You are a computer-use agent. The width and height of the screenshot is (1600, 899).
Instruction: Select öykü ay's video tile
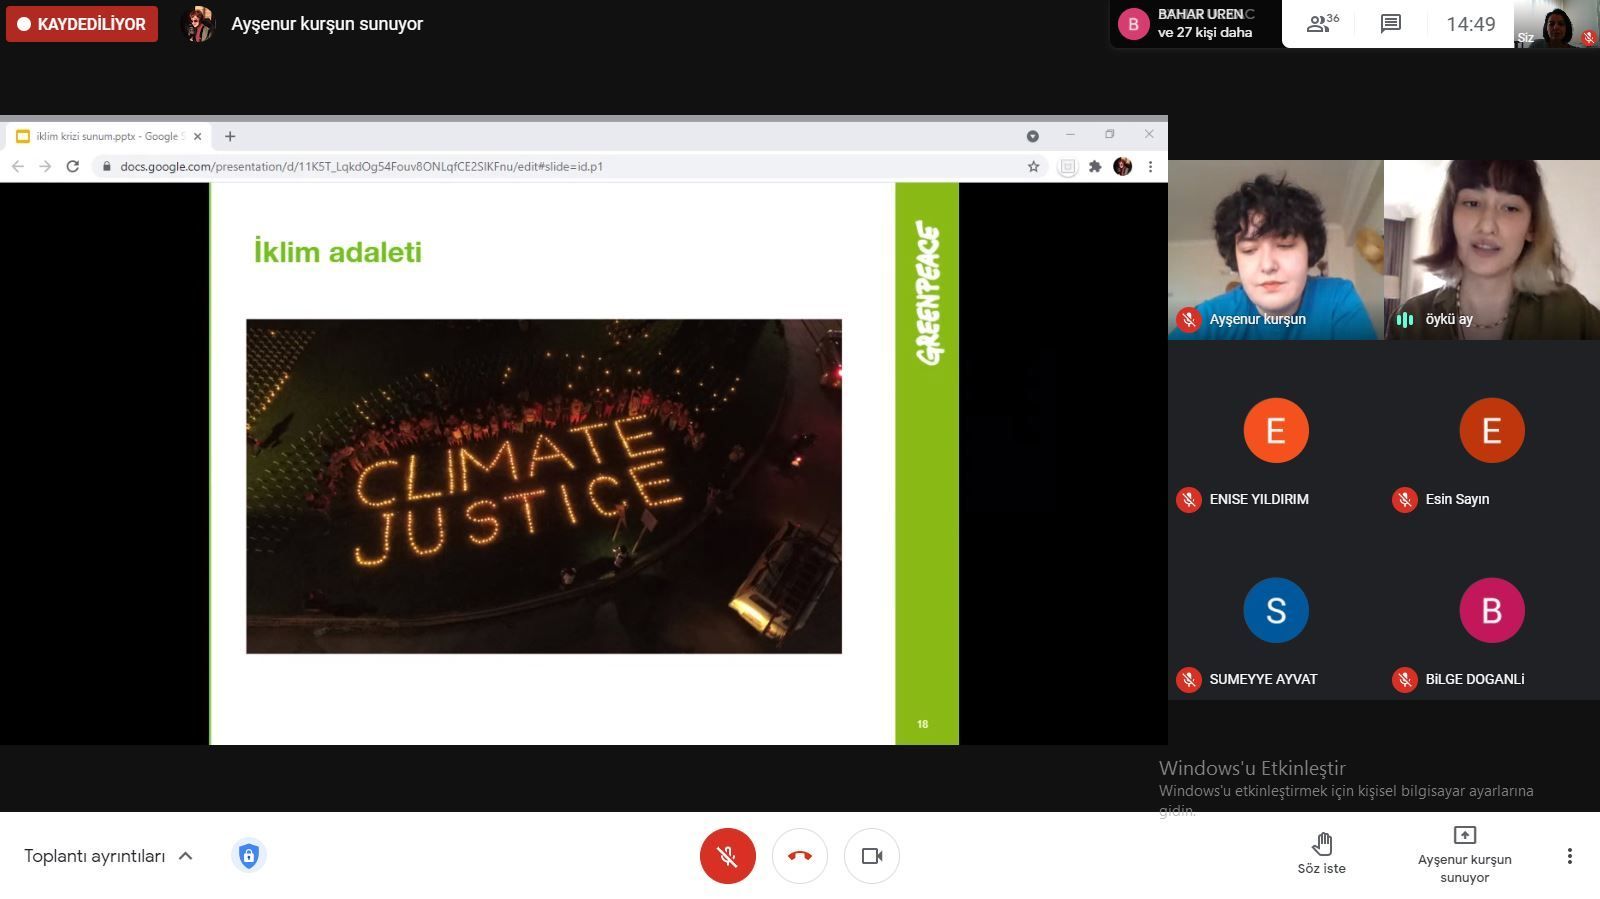[x=1491, y=249]
